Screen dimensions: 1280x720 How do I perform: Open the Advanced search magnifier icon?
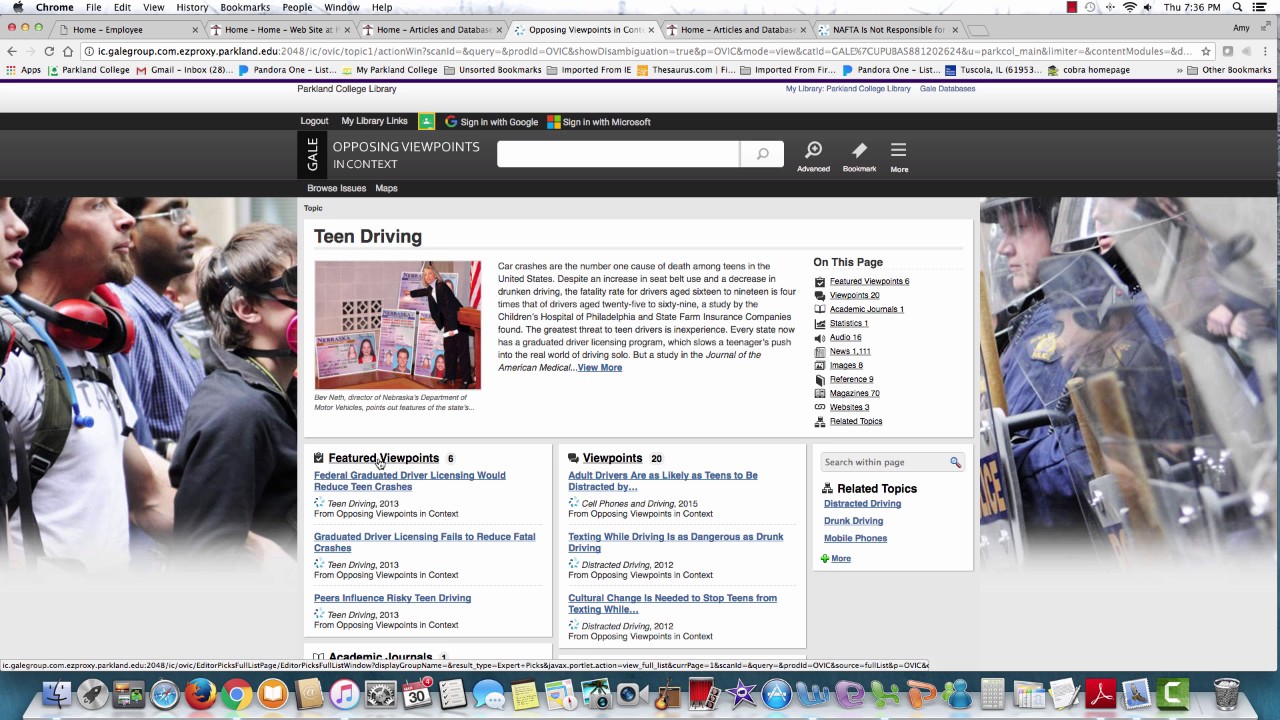pos(813,150)
